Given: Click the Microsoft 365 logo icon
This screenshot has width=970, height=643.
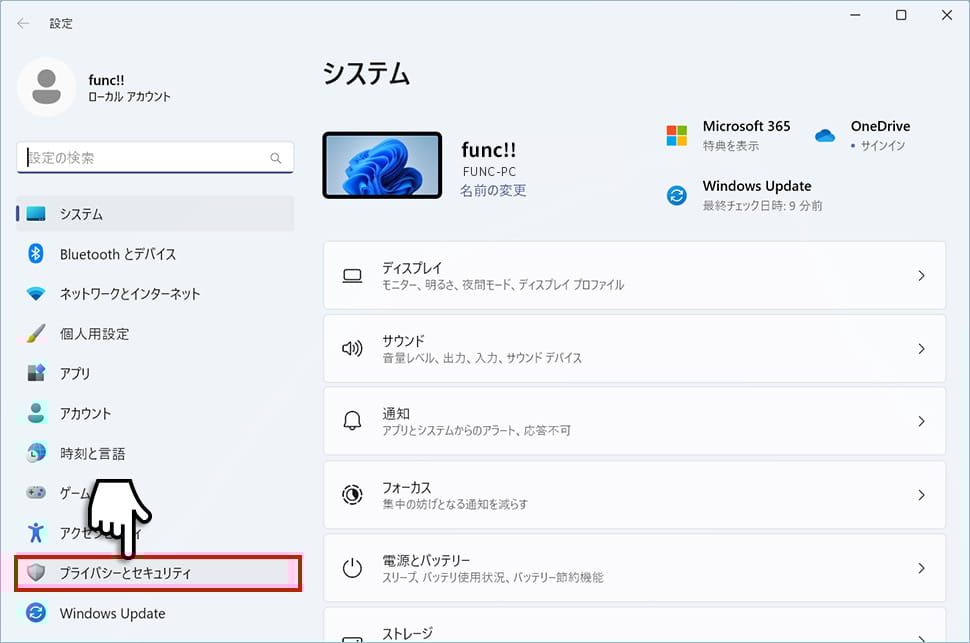Looking at the screenshot, I should coord(677,135).
